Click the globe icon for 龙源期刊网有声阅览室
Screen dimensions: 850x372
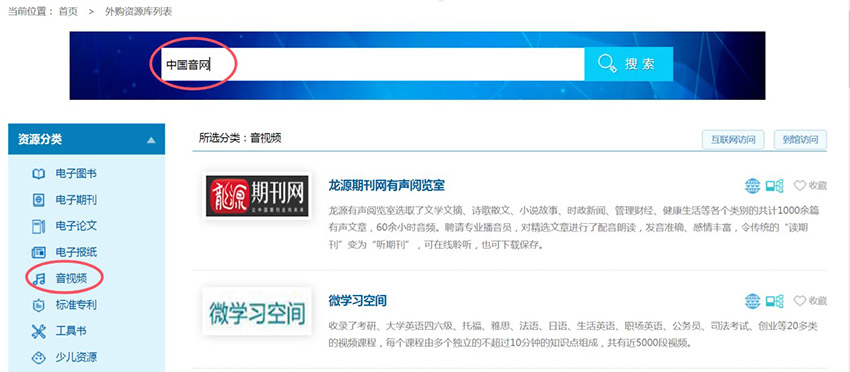point(752,186)
